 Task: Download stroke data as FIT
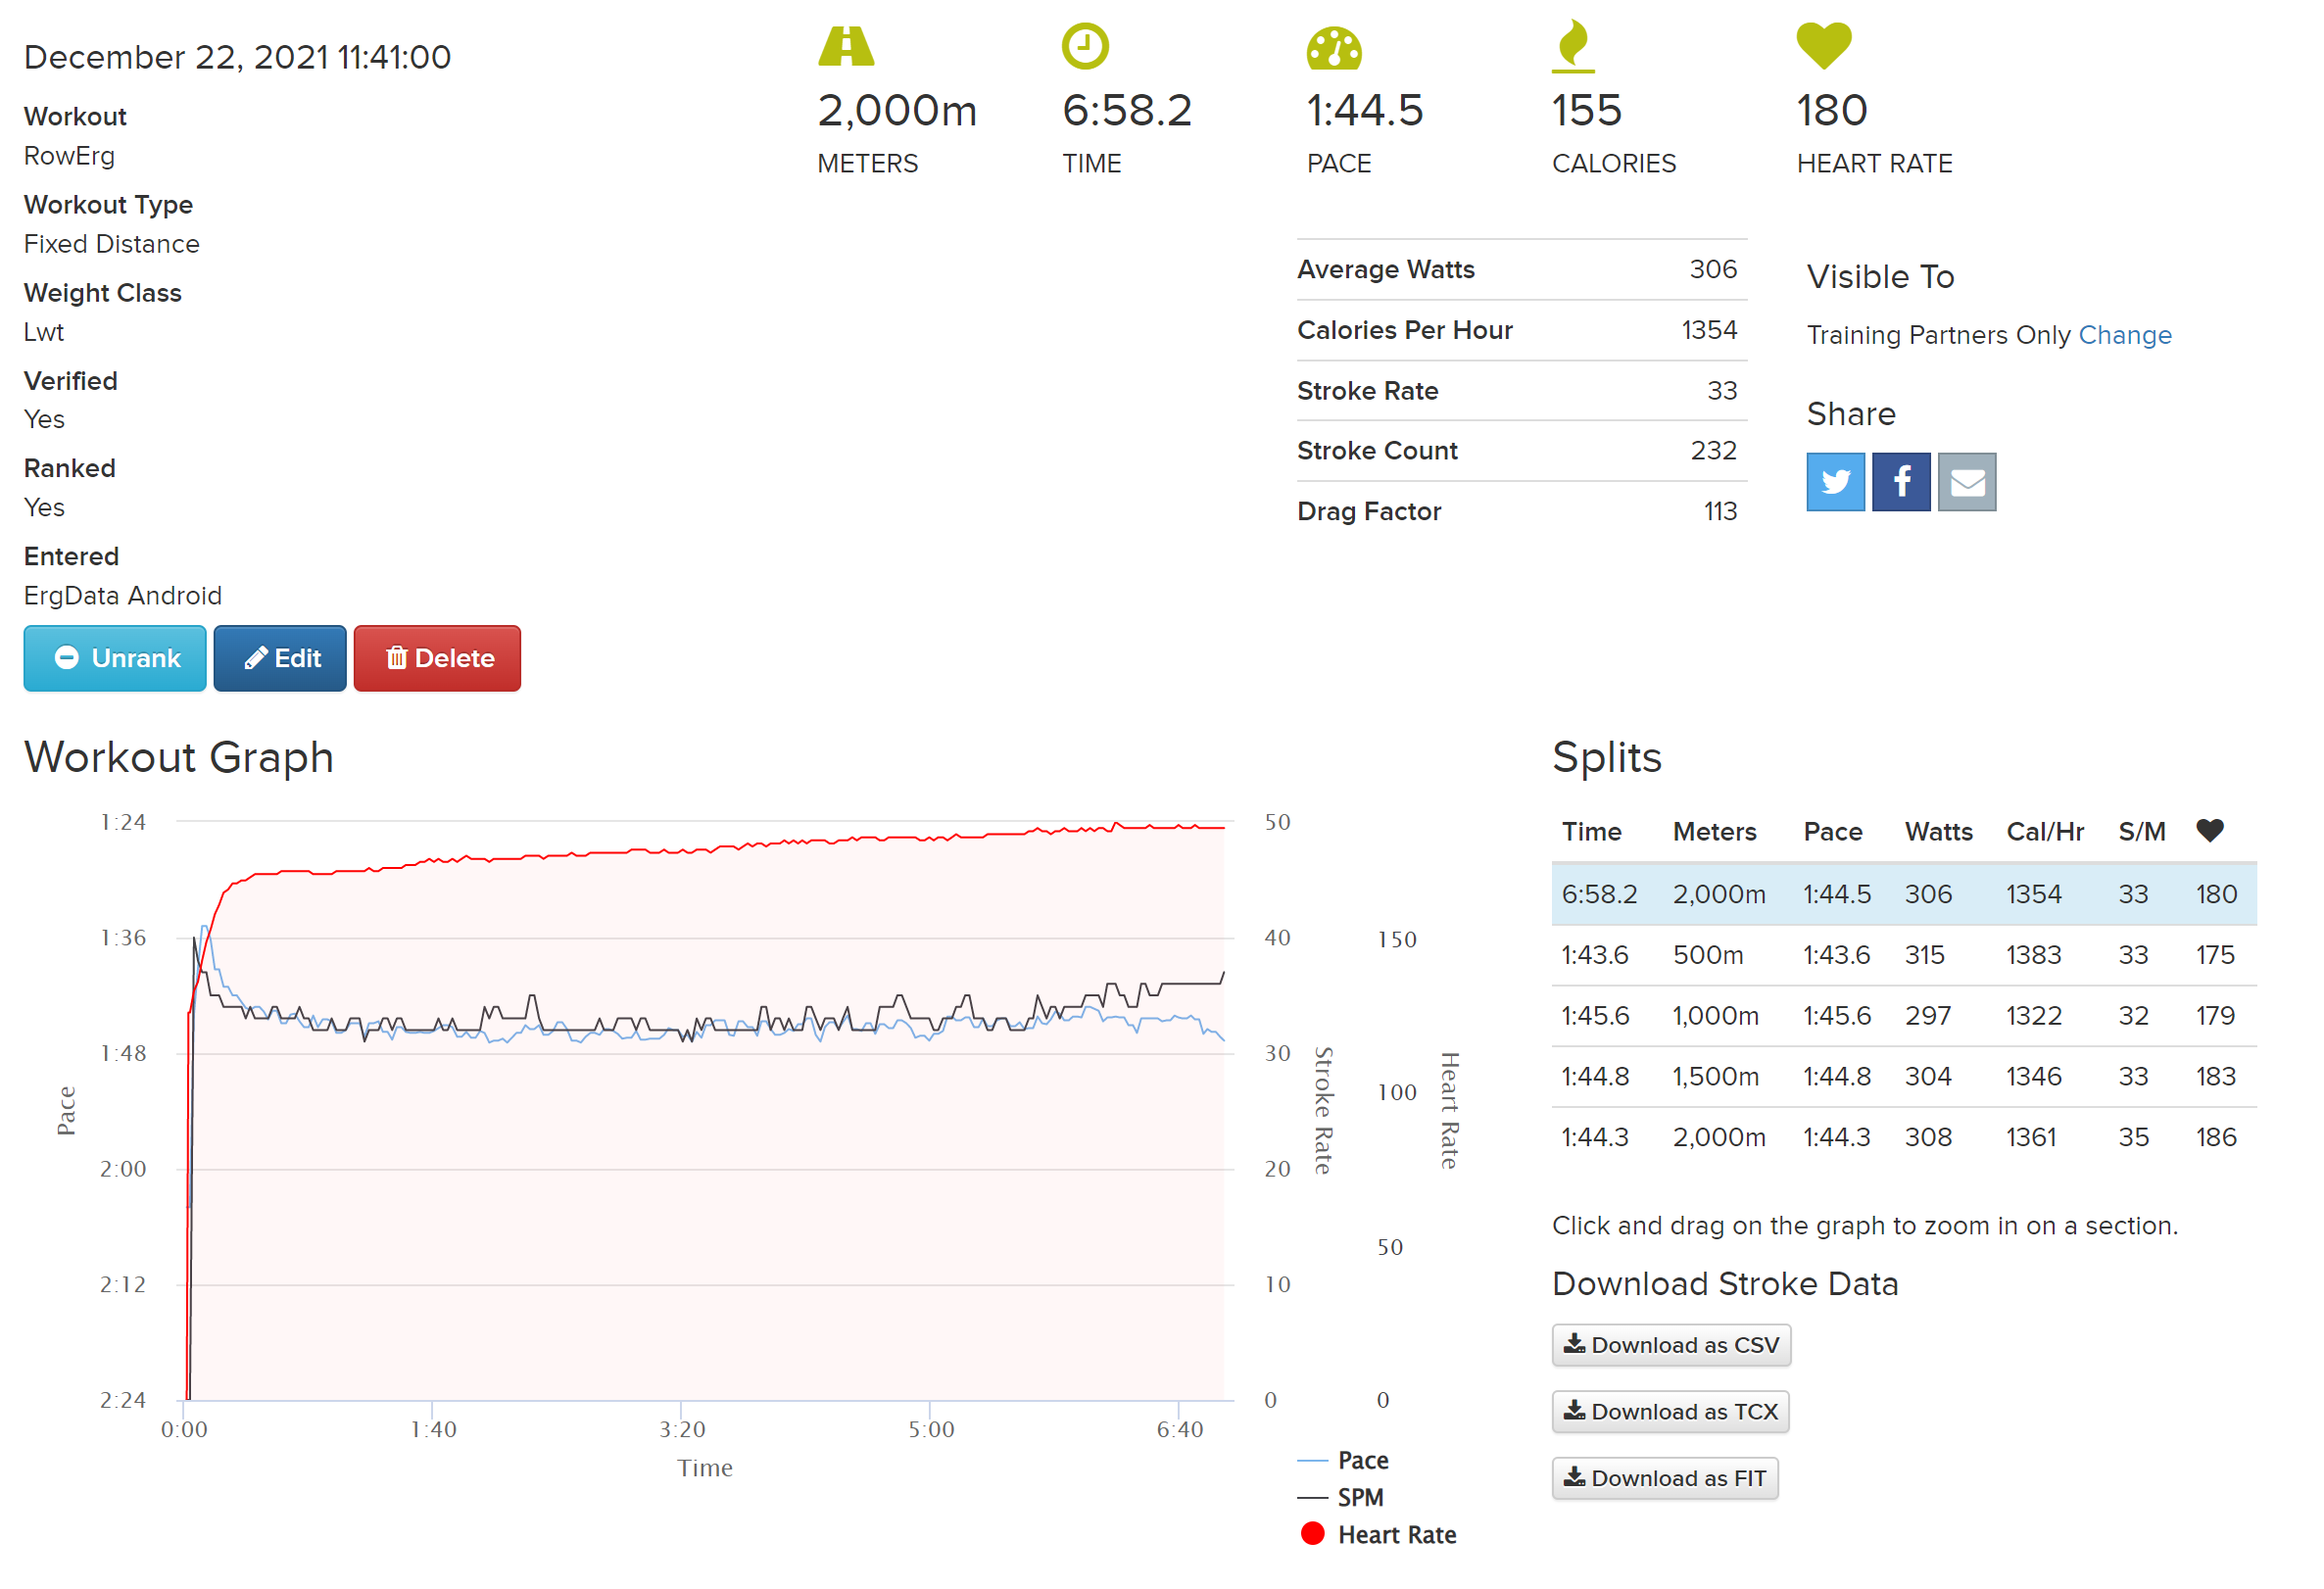(x=1665, y=1478)
